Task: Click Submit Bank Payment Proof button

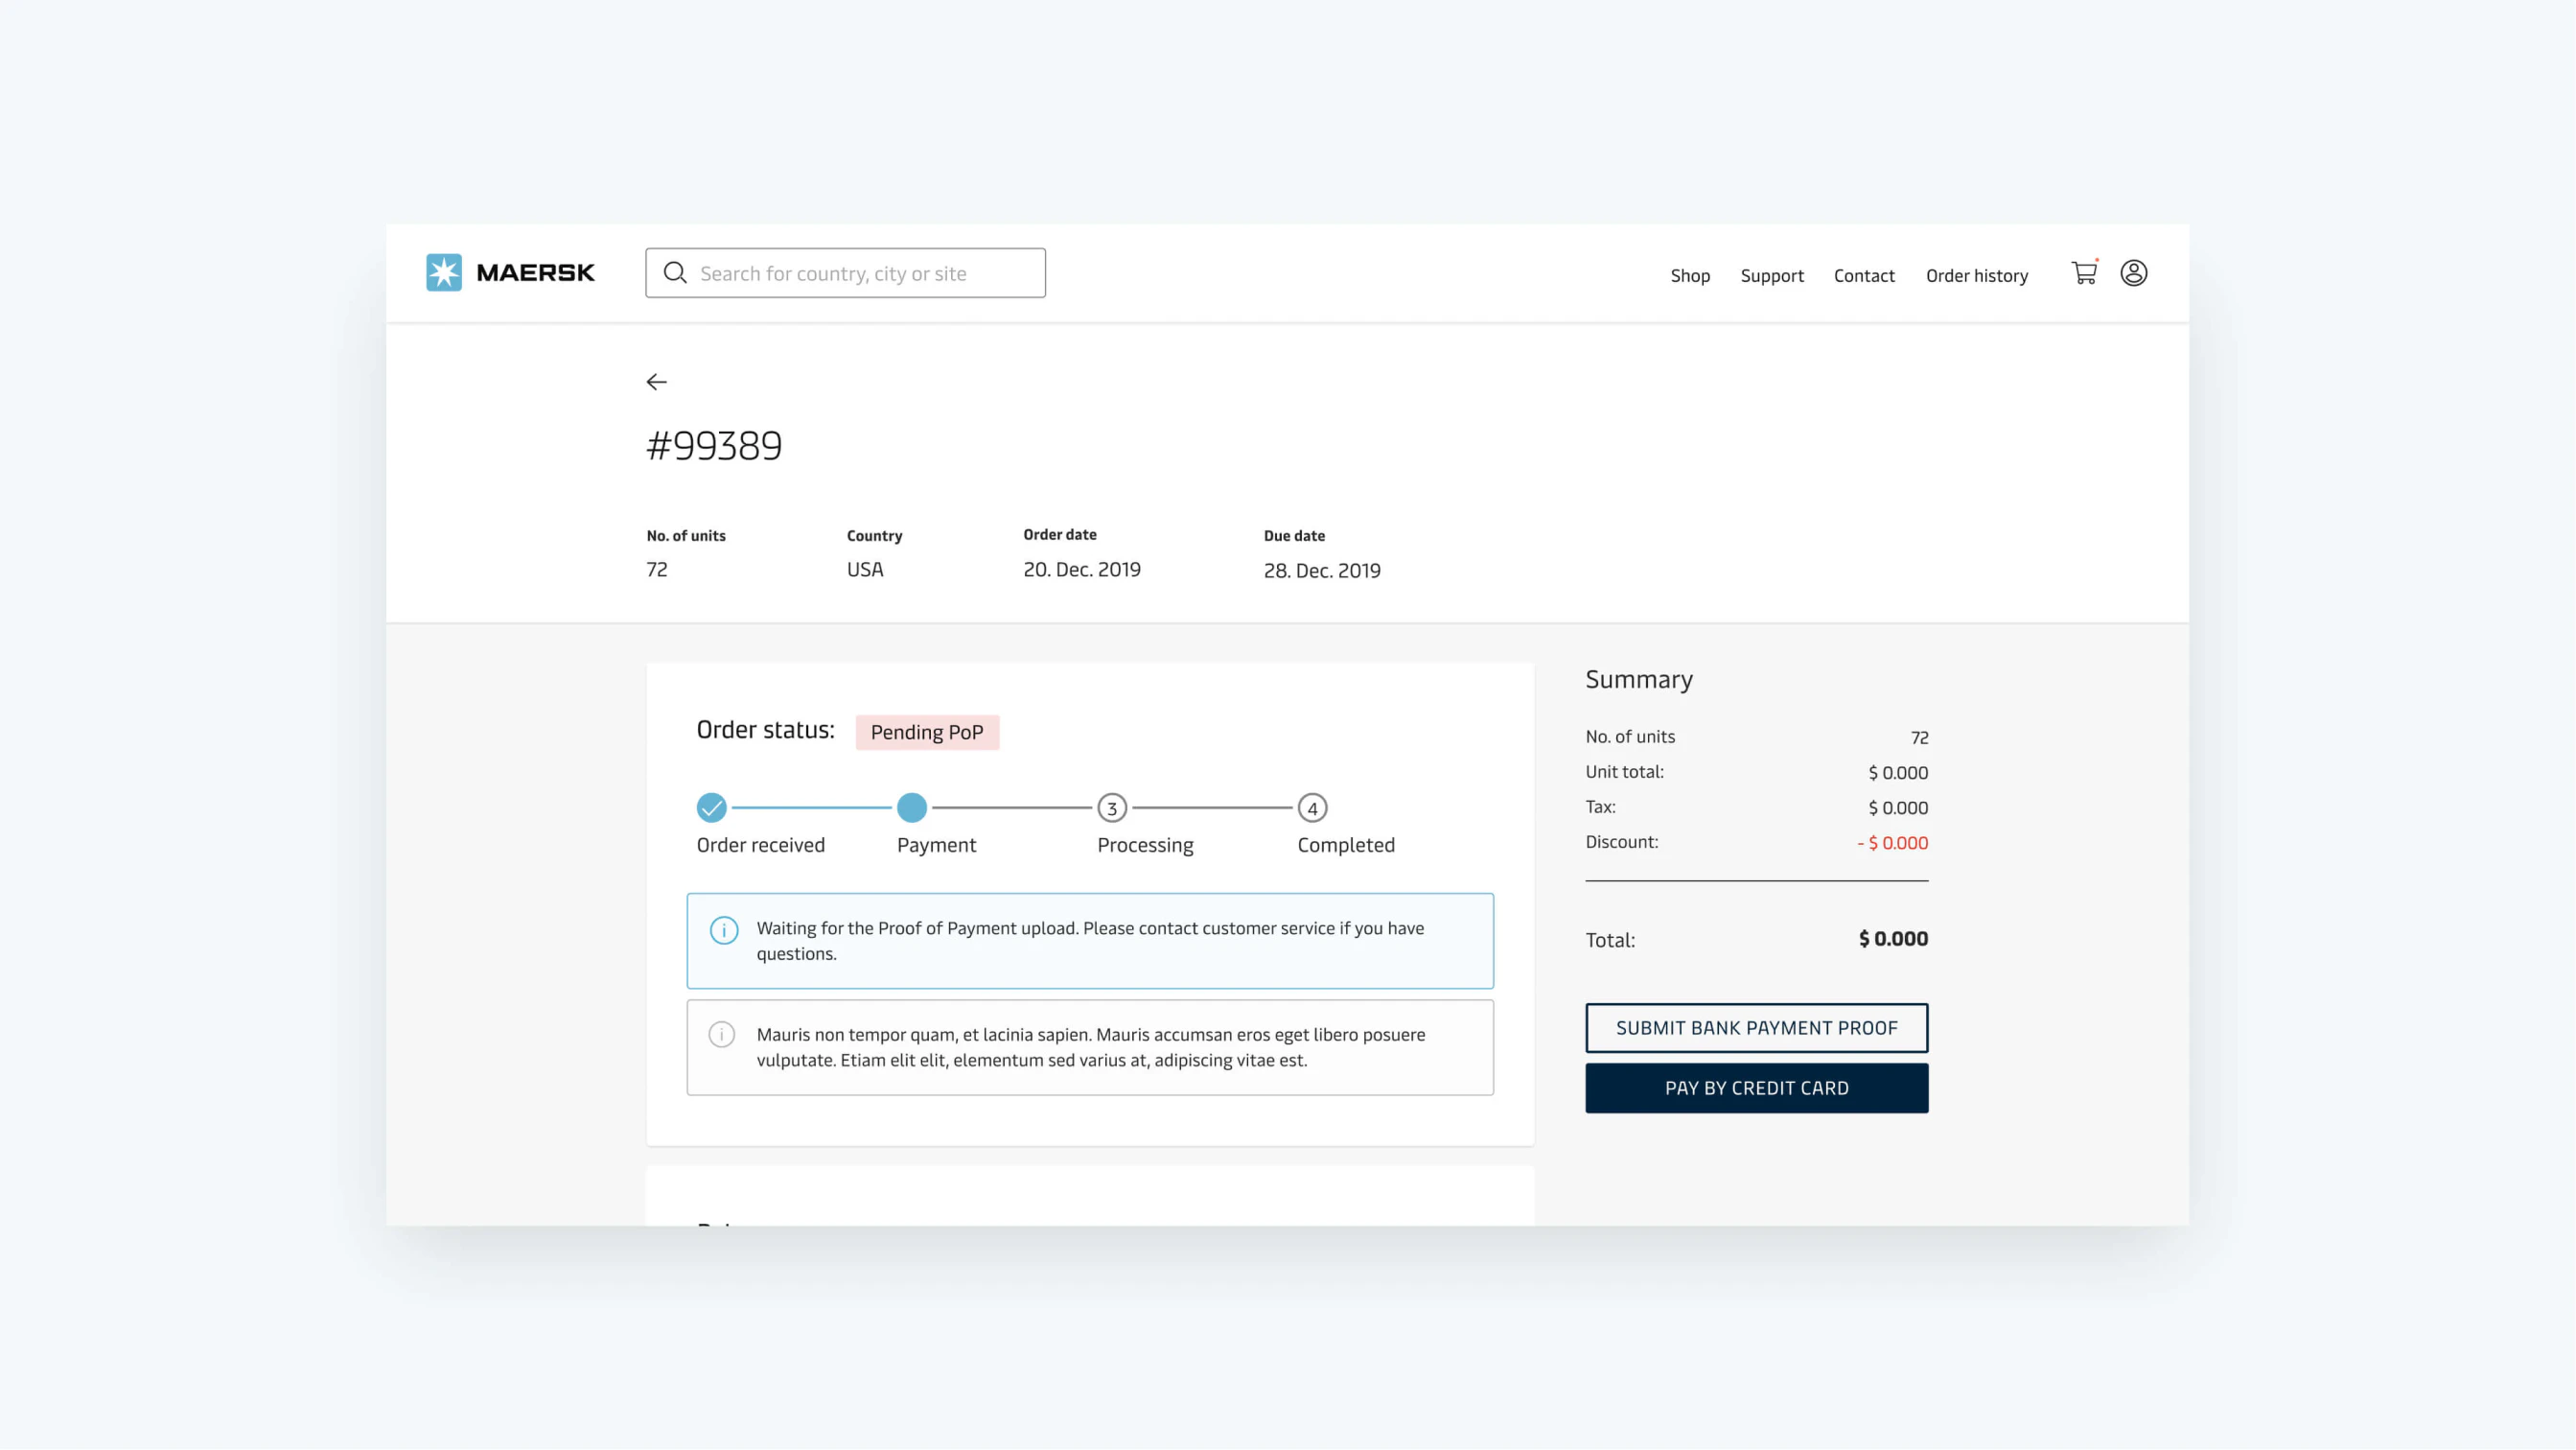Action: coord(1757,1028)
